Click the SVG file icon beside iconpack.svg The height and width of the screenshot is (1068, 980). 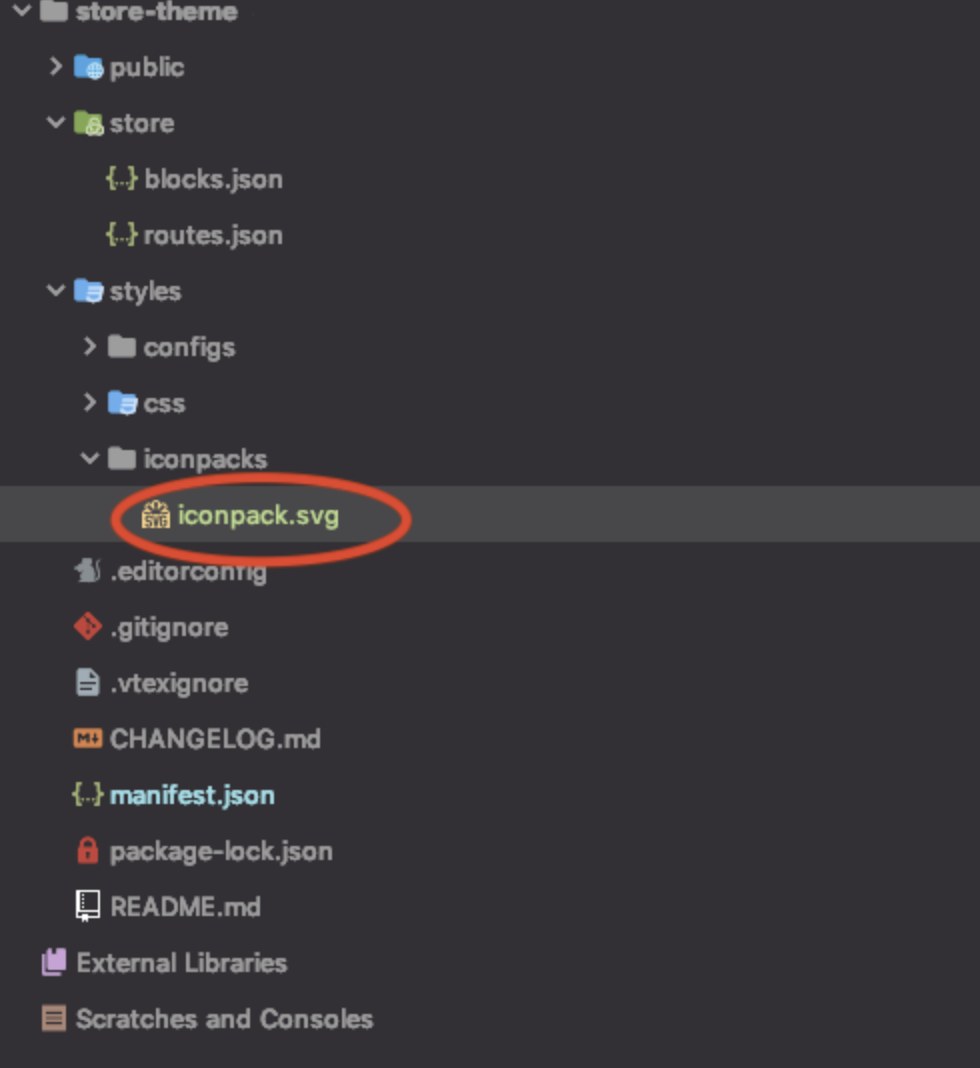[155, 515]
